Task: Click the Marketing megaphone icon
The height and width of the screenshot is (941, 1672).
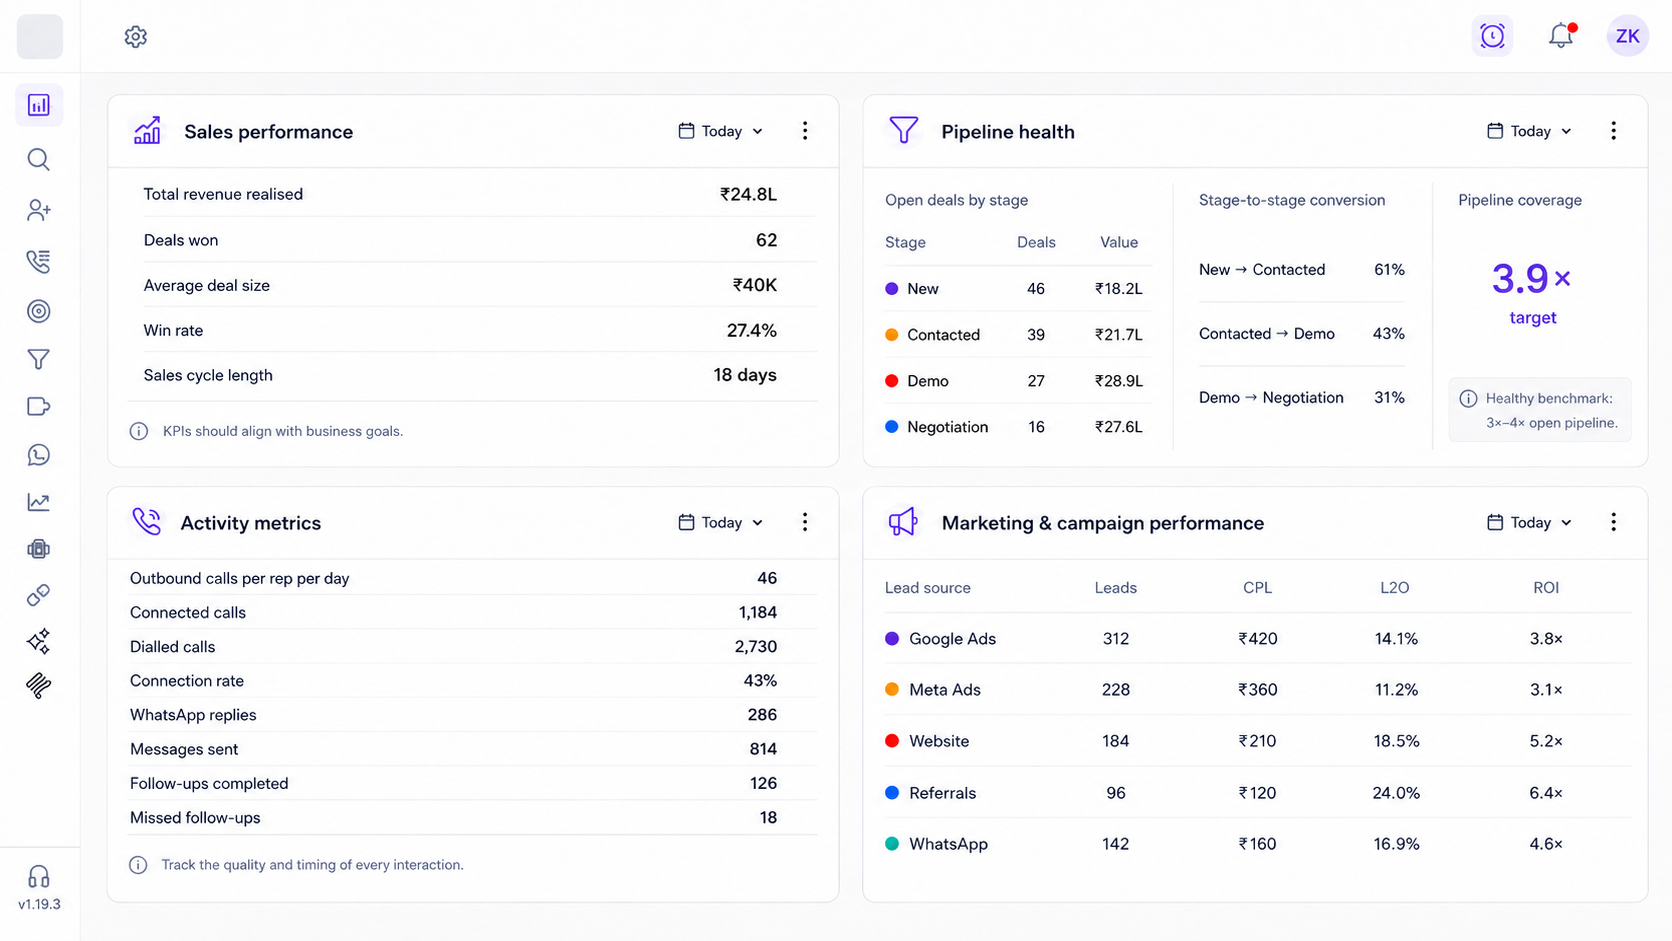Action: click(903, 522)
